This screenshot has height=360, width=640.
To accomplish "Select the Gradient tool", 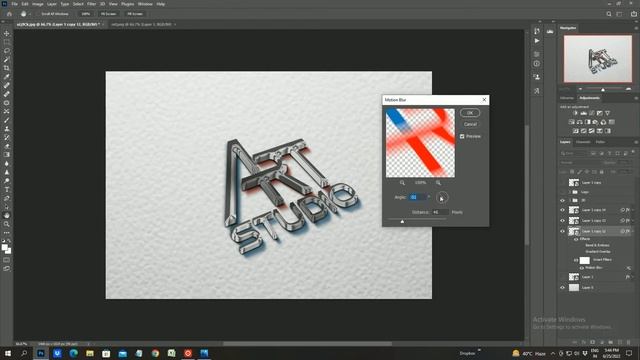I will tap(7, 155).
